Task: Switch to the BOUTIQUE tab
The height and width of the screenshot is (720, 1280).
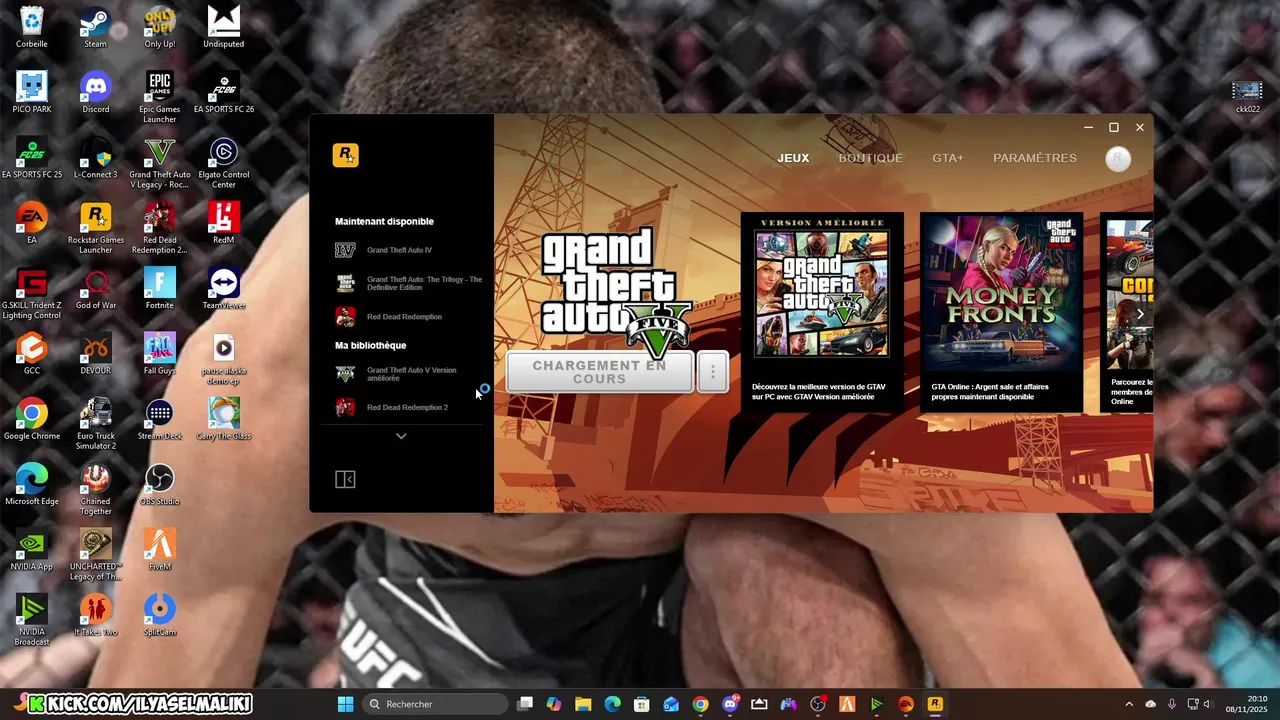Action: (870, 158)
